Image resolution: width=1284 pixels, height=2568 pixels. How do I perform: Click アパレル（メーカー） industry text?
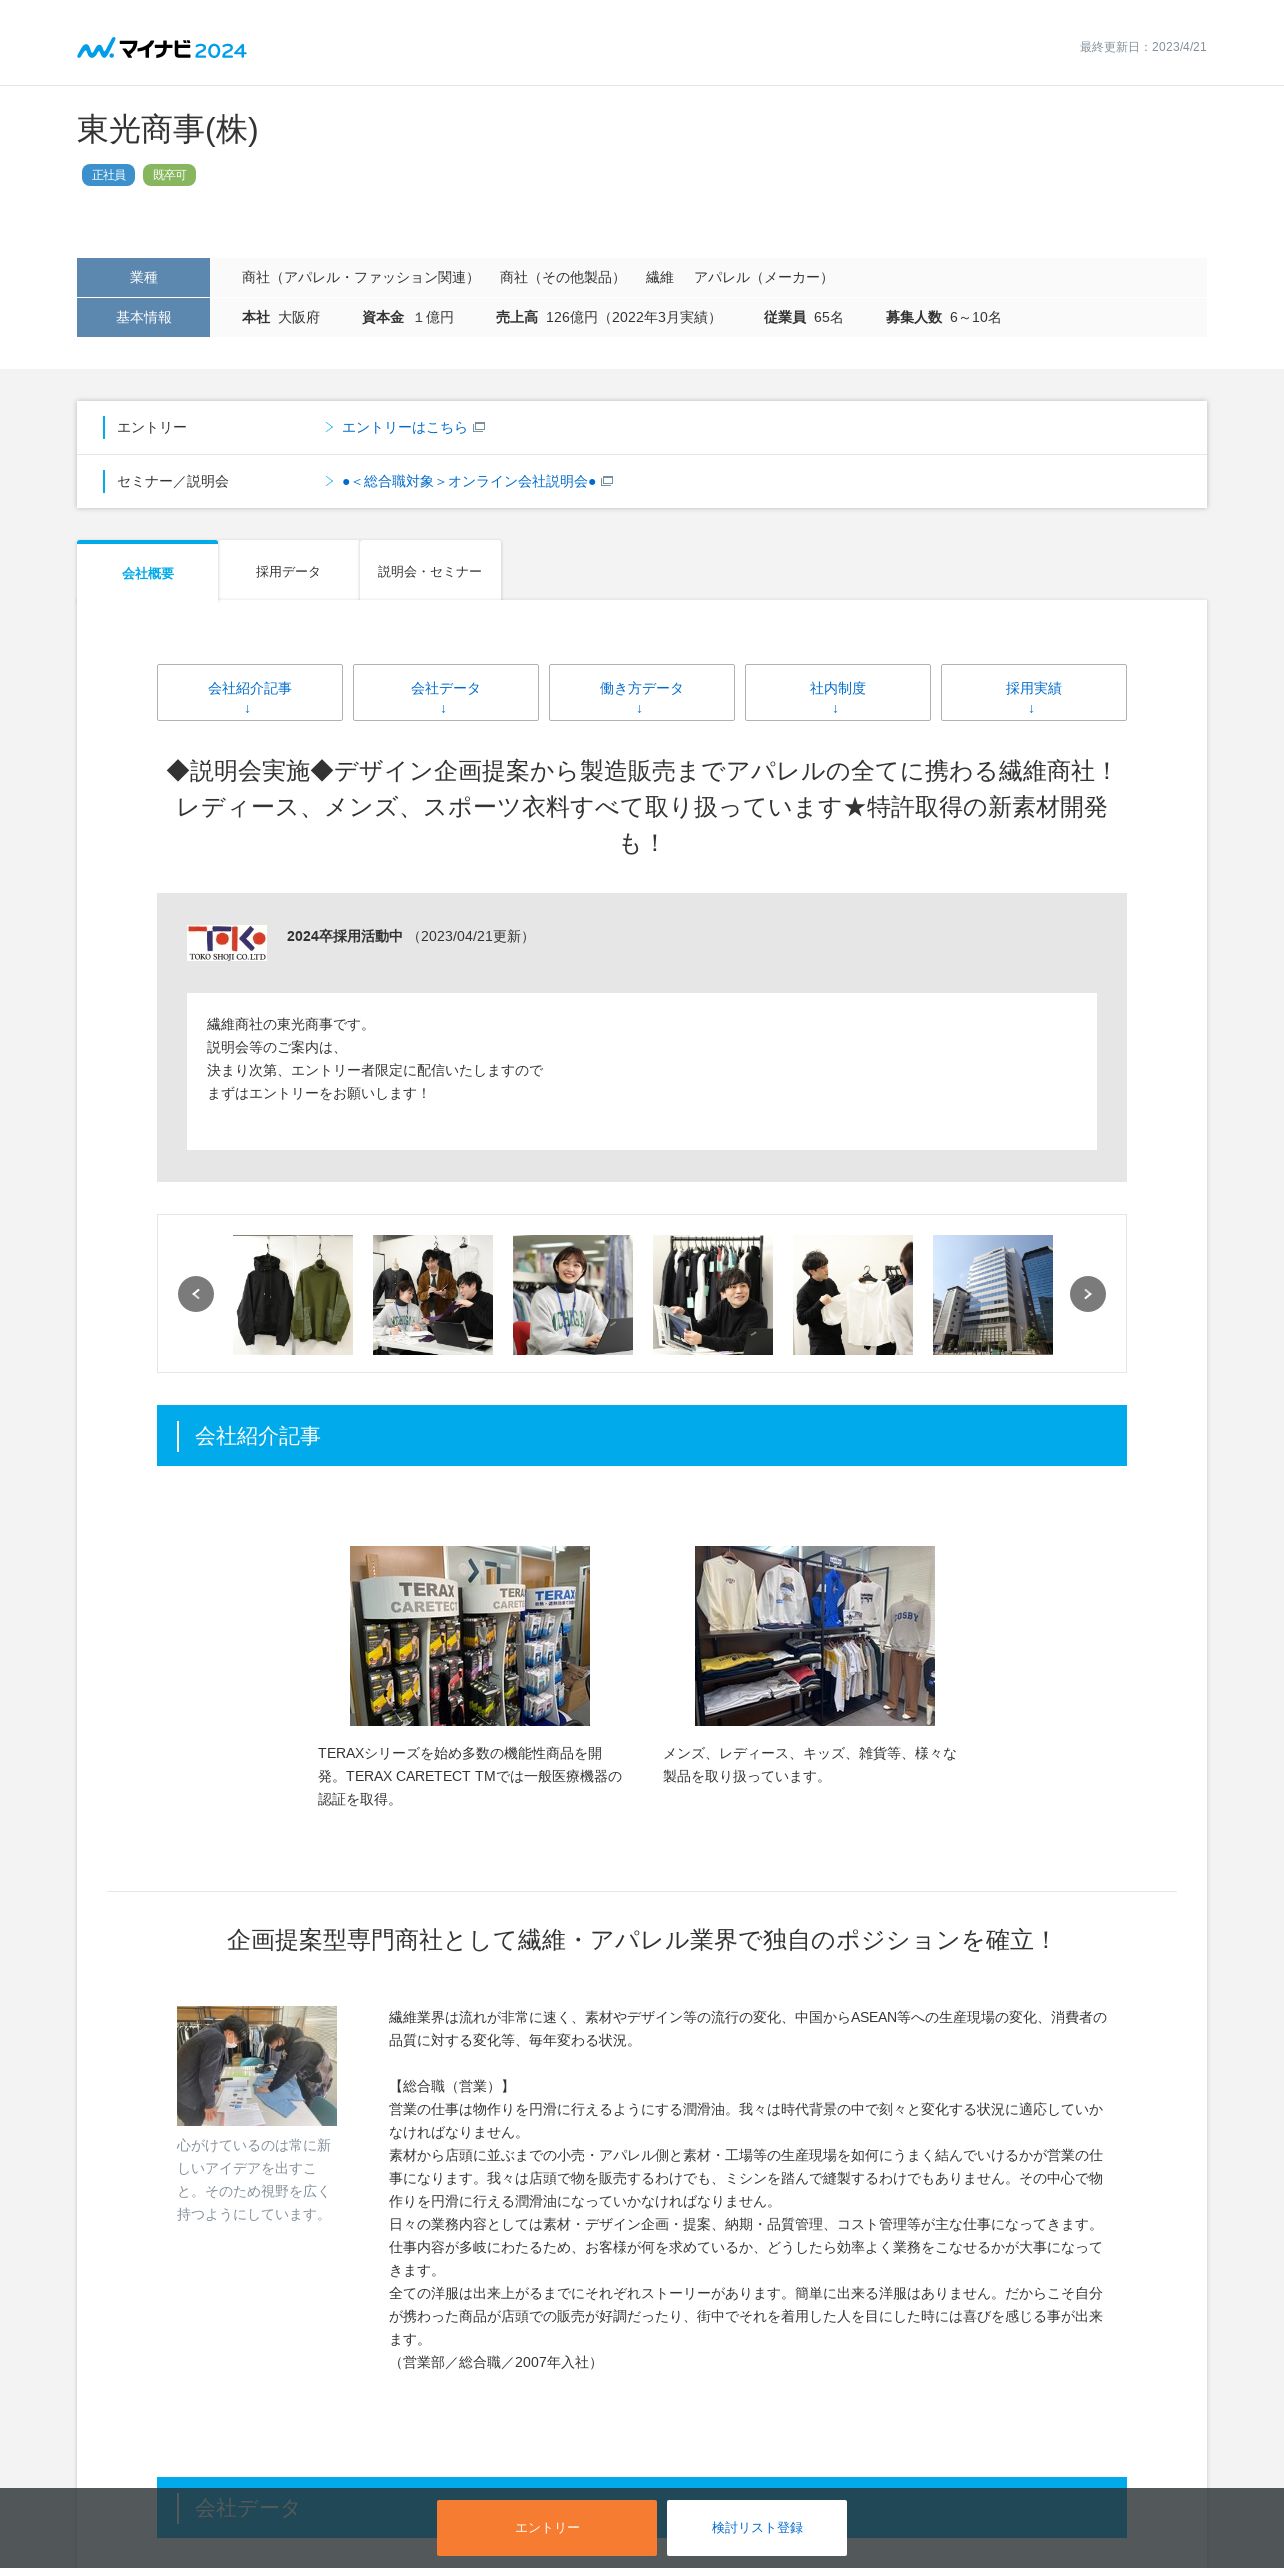(764, 277)
